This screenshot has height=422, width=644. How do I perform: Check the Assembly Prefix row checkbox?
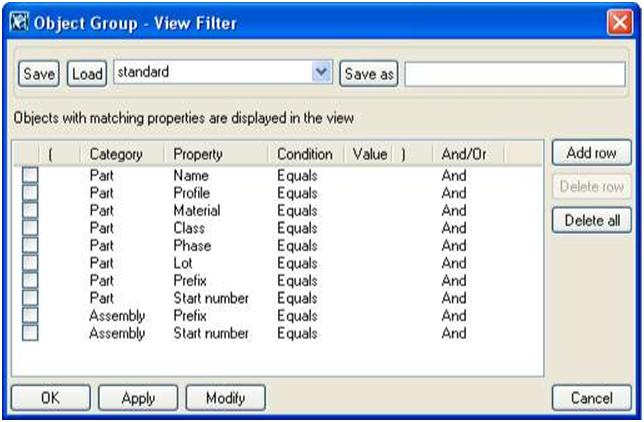30,315
